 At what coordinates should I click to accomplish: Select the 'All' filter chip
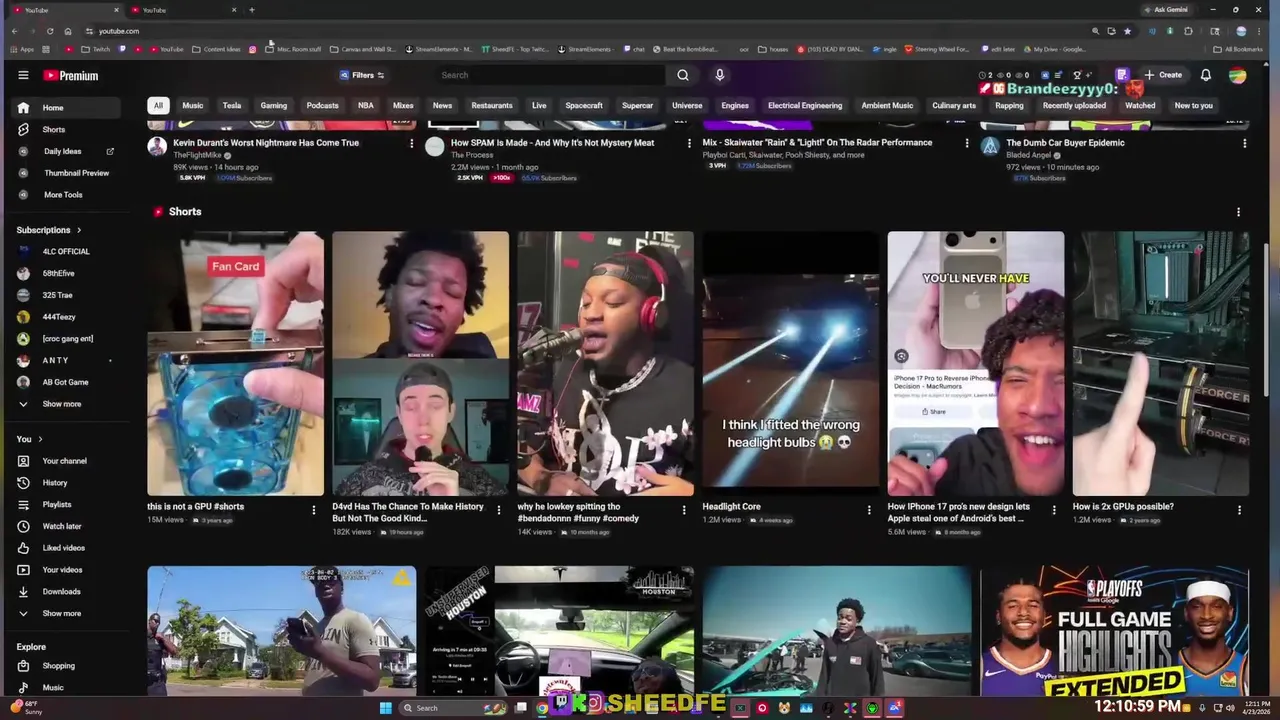tap(157, 105)
